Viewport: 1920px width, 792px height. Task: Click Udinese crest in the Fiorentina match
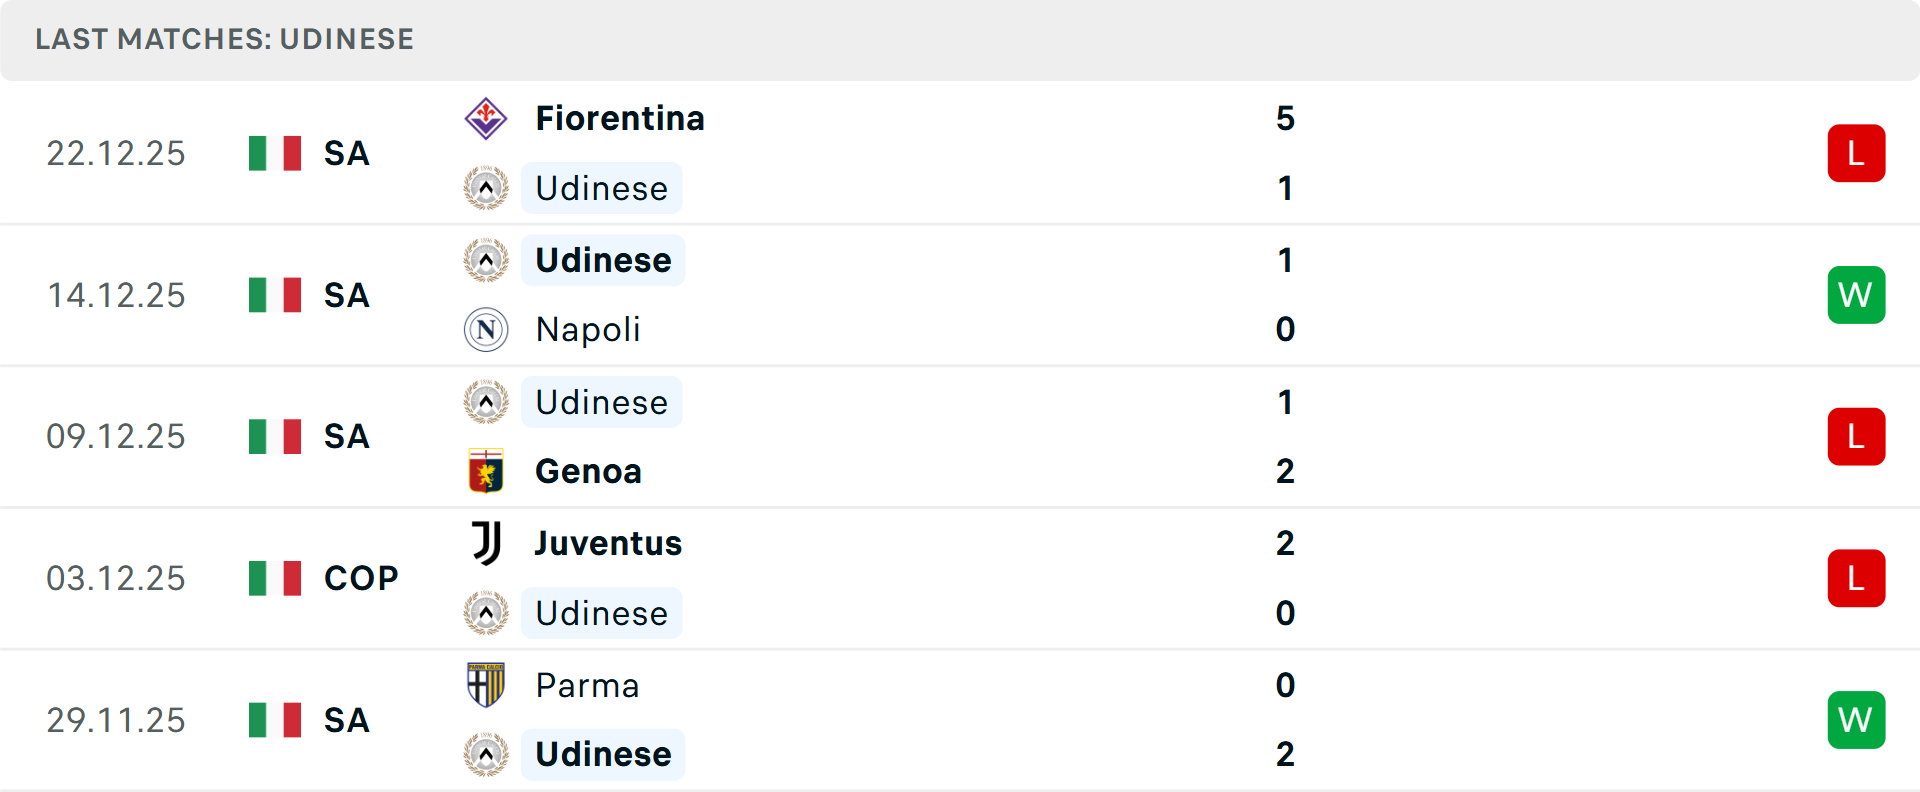click(x=486, y=188)
